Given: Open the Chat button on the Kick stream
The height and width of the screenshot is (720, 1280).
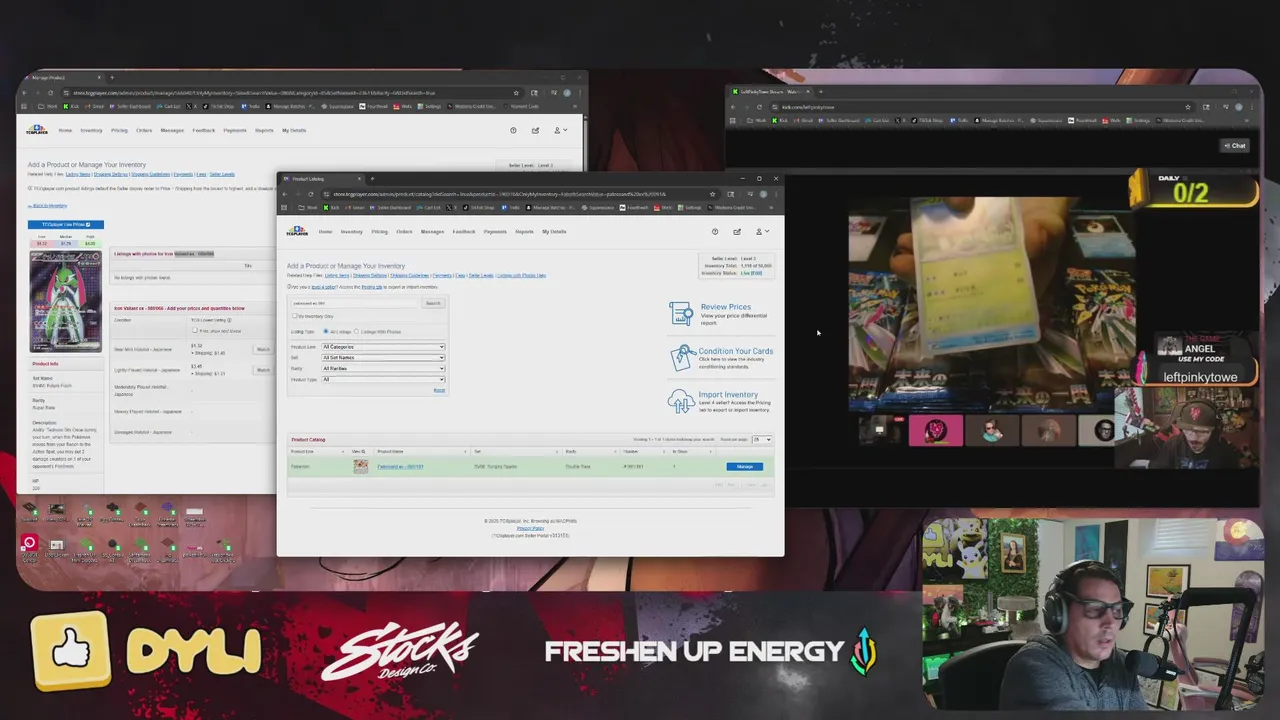Looking at the screenshot, I should [x=1235, y=146].
